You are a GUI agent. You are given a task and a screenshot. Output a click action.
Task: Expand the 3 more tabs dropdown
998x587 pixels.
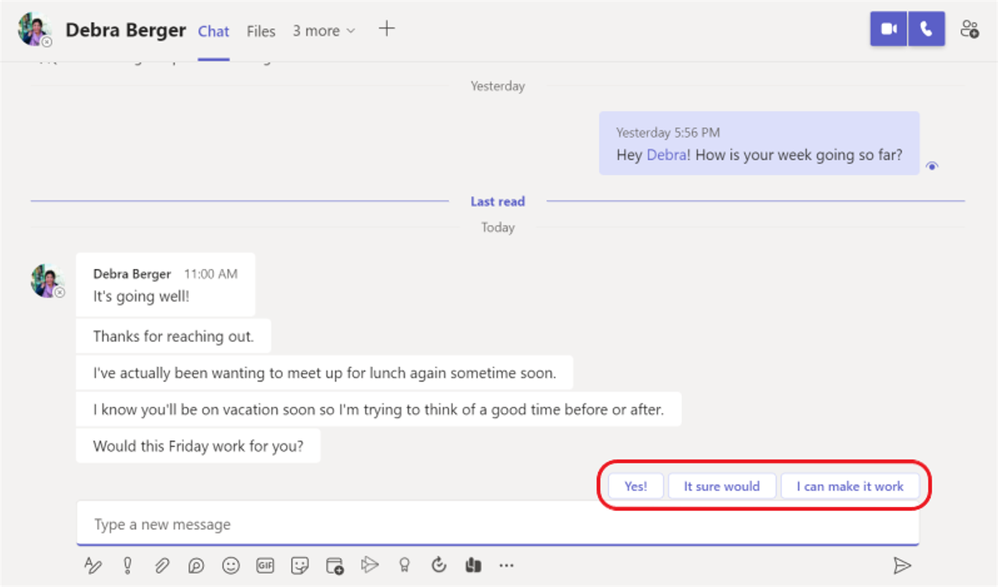coord(324,31)
